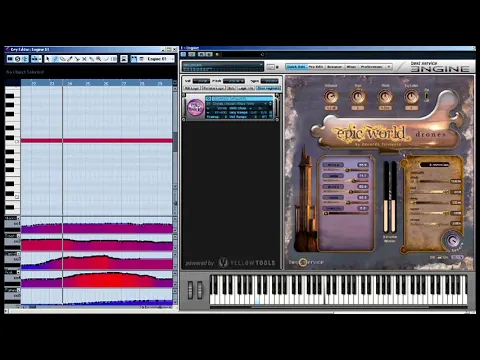Click the bottom slider in the purple mixer panel
Viewport: 480px width, 360px height.
click(x=346, y=213)
